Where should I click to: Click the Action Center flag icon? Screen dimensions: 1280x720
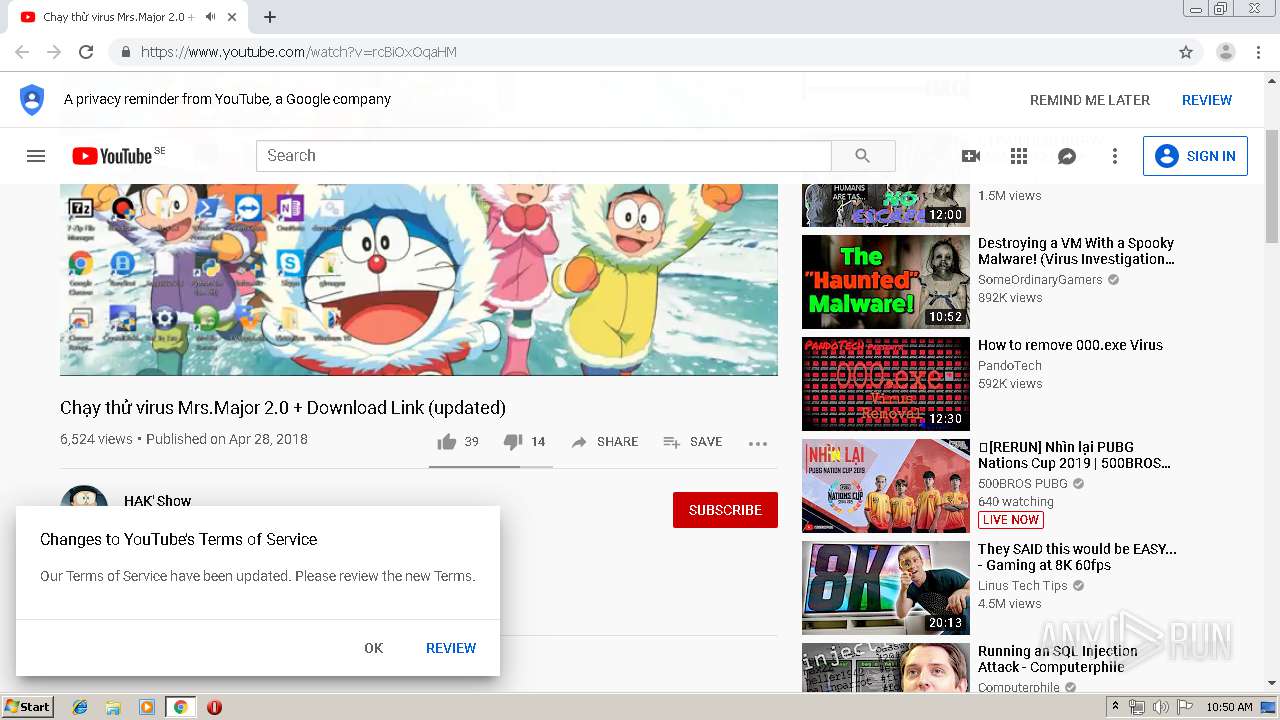[1185, 707]
